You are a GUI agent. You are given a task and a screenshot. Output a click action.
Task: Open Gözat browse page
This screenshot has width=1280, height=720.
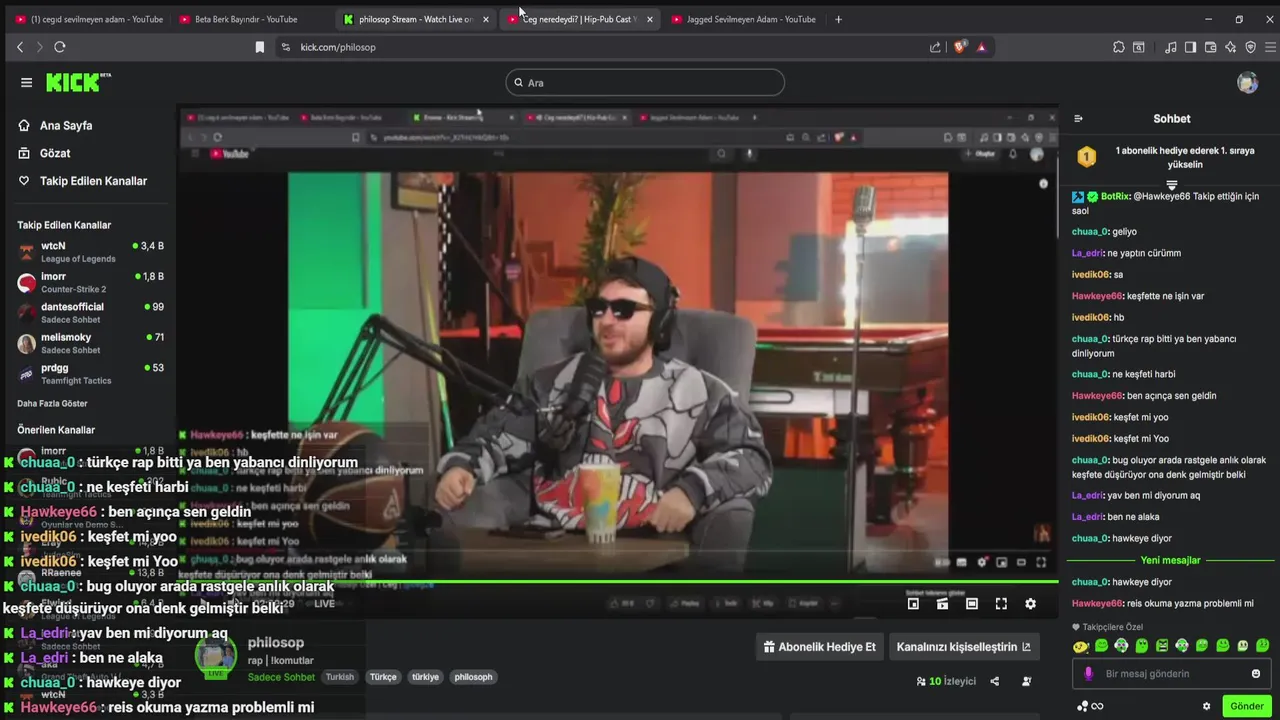(44, 153)
